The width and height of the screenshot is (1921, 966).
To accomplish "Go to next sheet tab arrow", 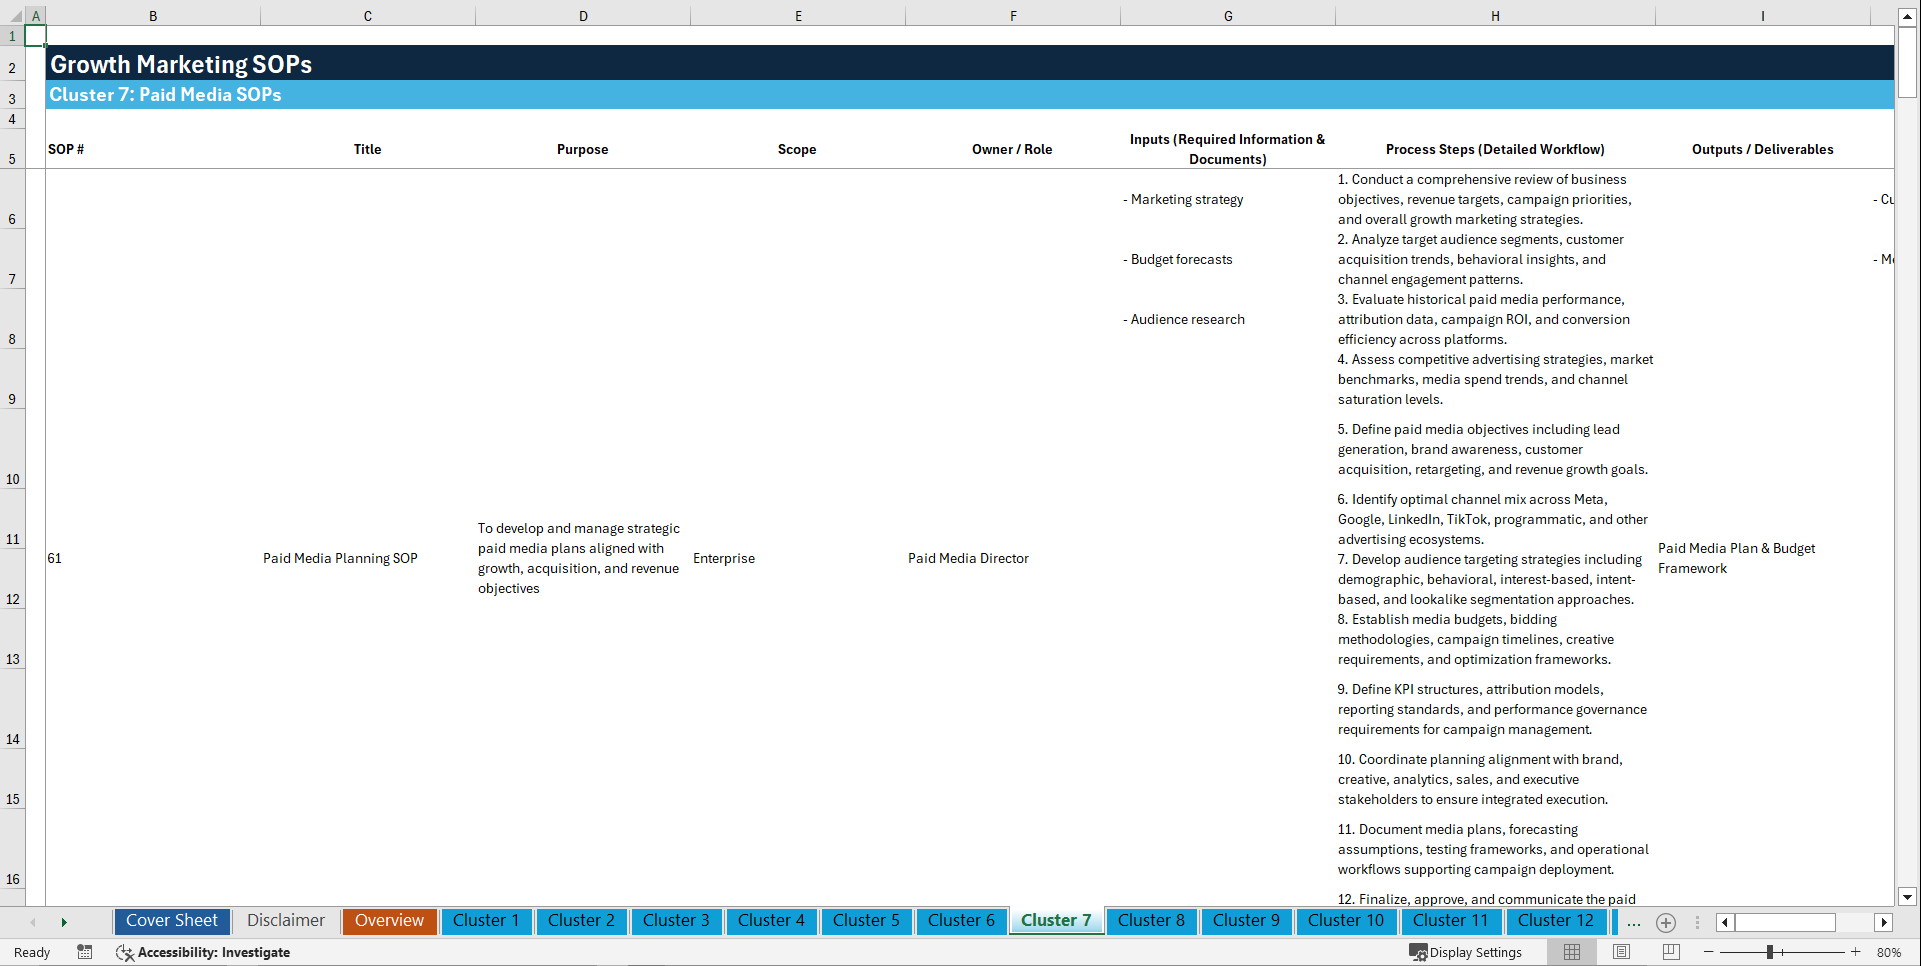I will [x=64, y=922].
